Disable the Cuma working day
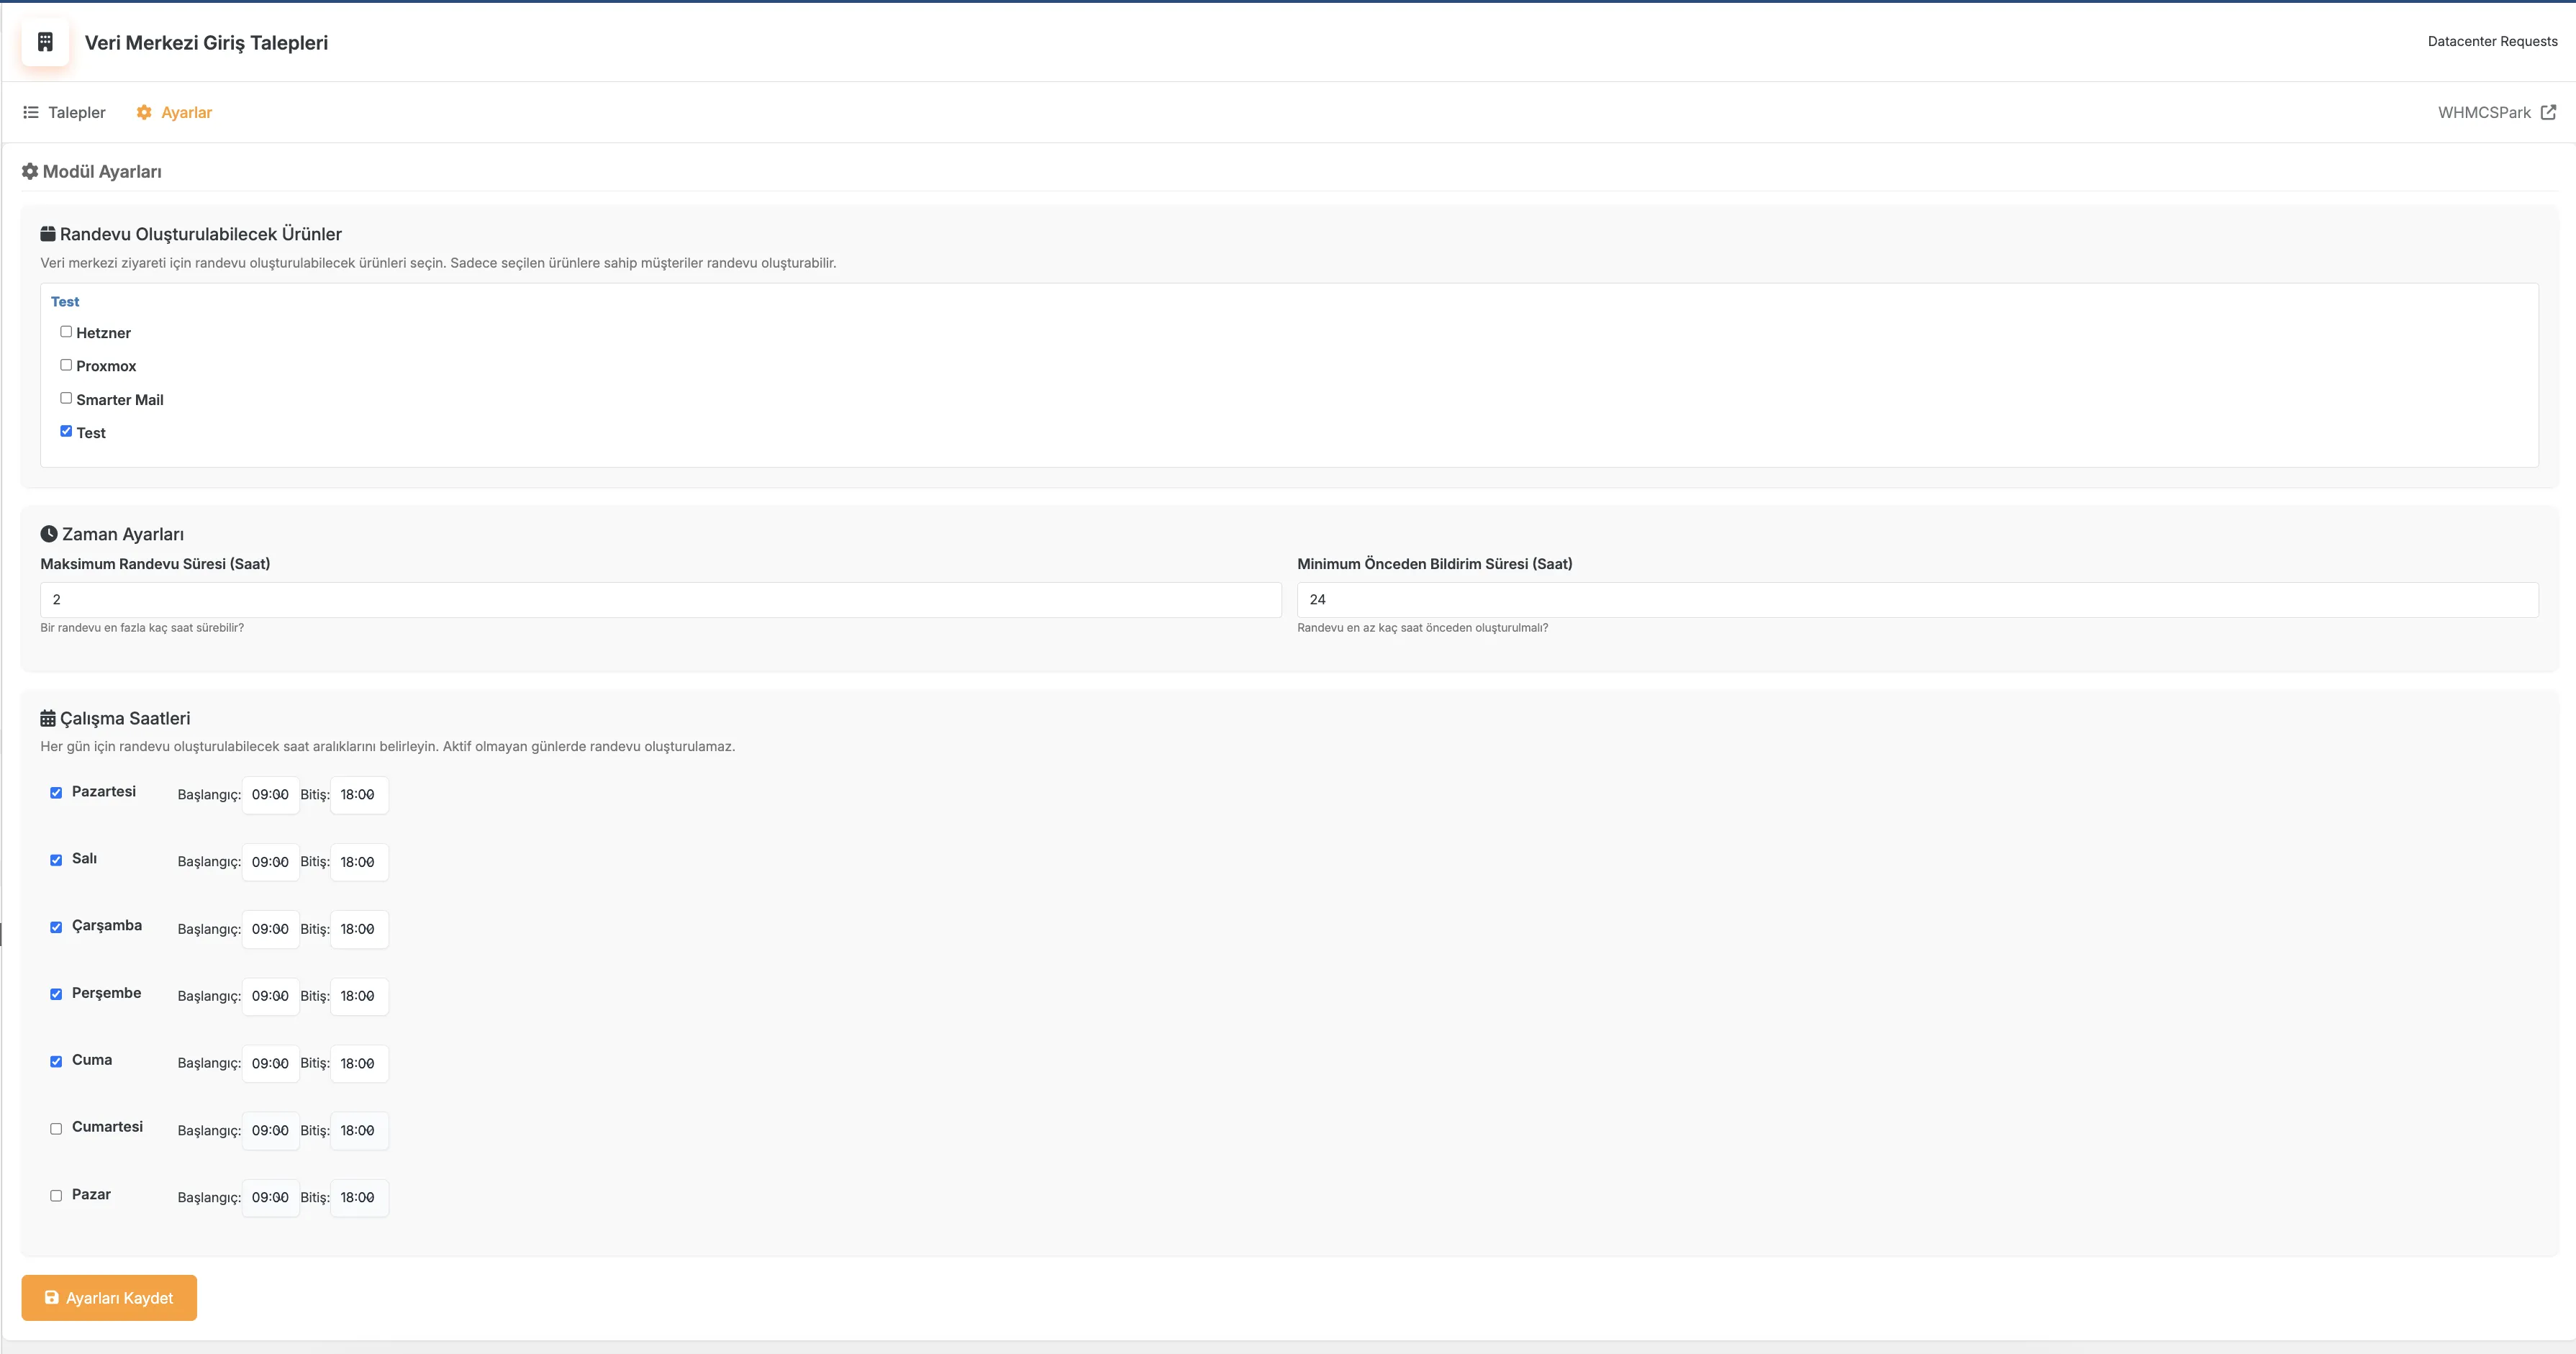 [56, 1062]
